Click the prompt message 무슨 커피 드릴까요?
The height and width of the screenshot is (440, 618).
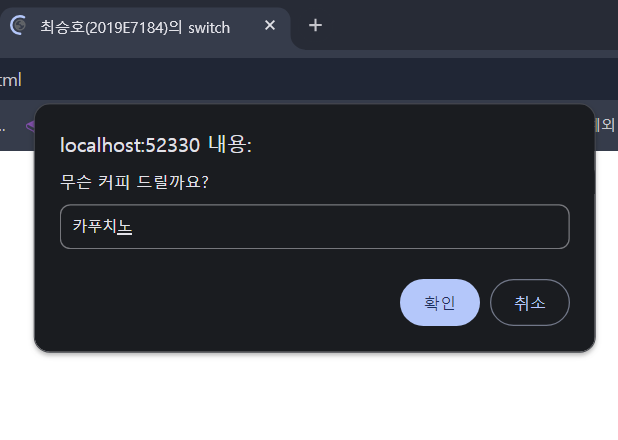click(134, 182)
